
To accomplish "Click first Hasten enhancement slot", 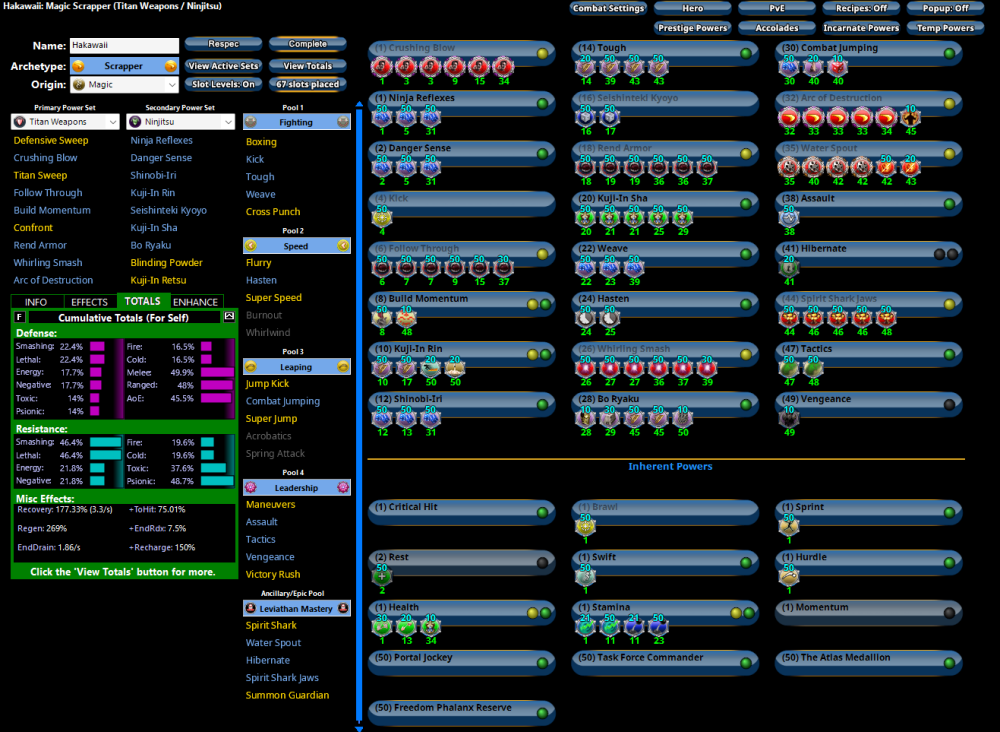I will pyautogui.click(x=585, y=318).
